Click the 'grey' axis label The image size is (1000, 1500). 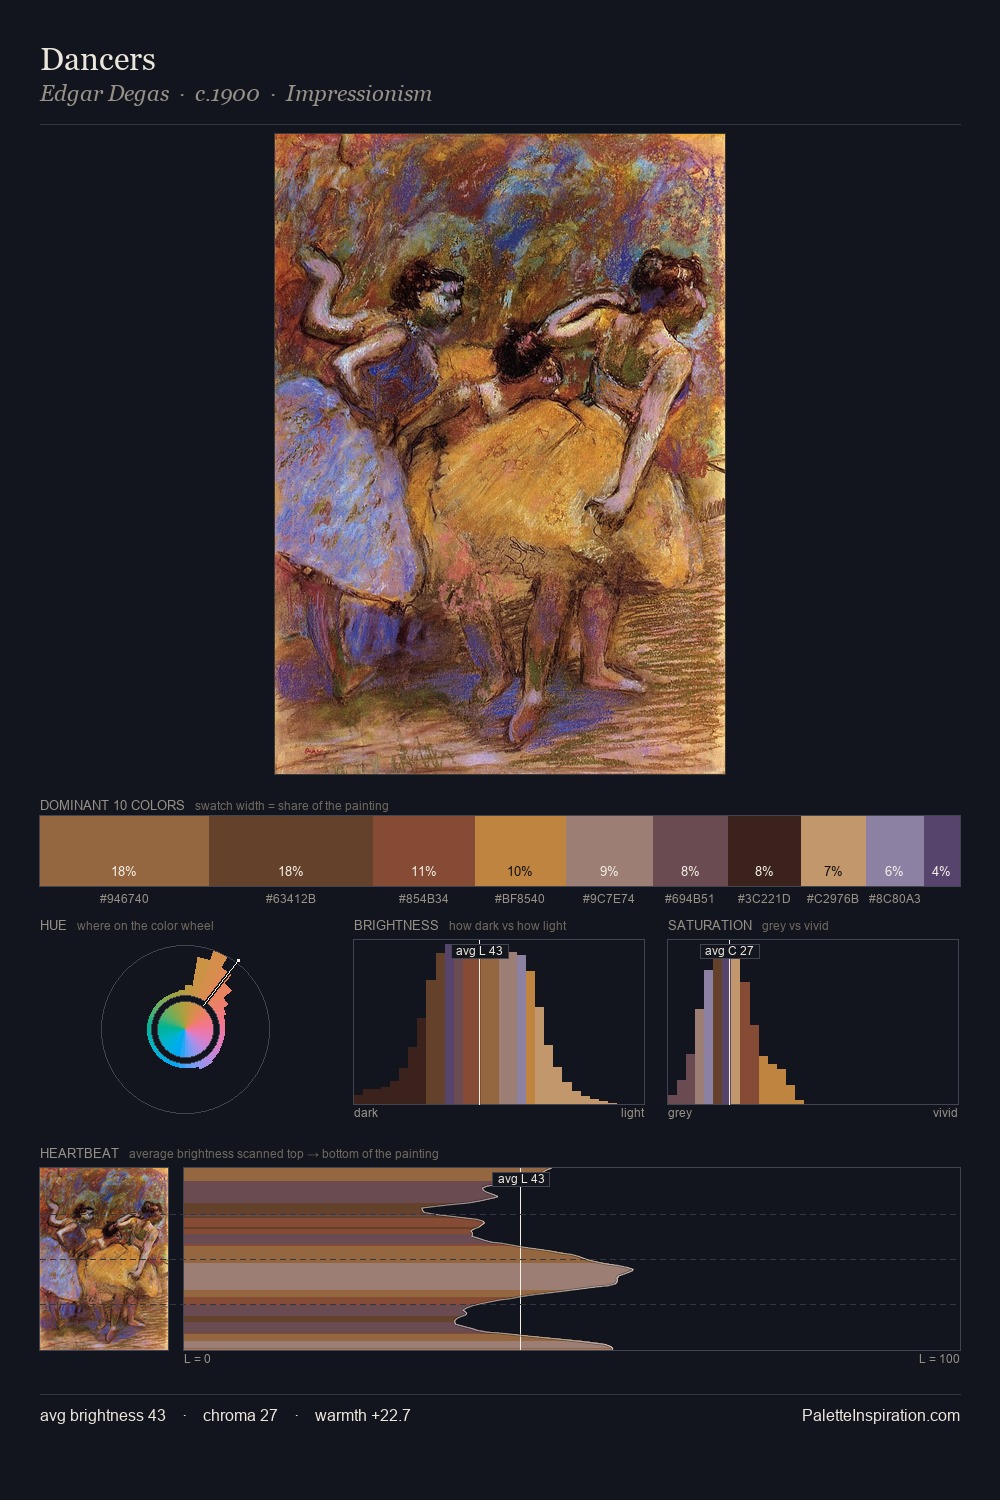(x=680, y=1113)
